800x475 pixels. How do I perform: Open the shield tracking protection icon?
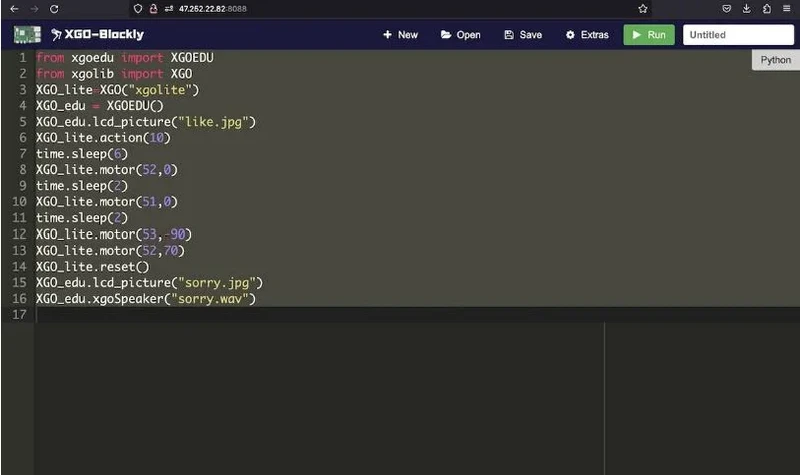138,9
